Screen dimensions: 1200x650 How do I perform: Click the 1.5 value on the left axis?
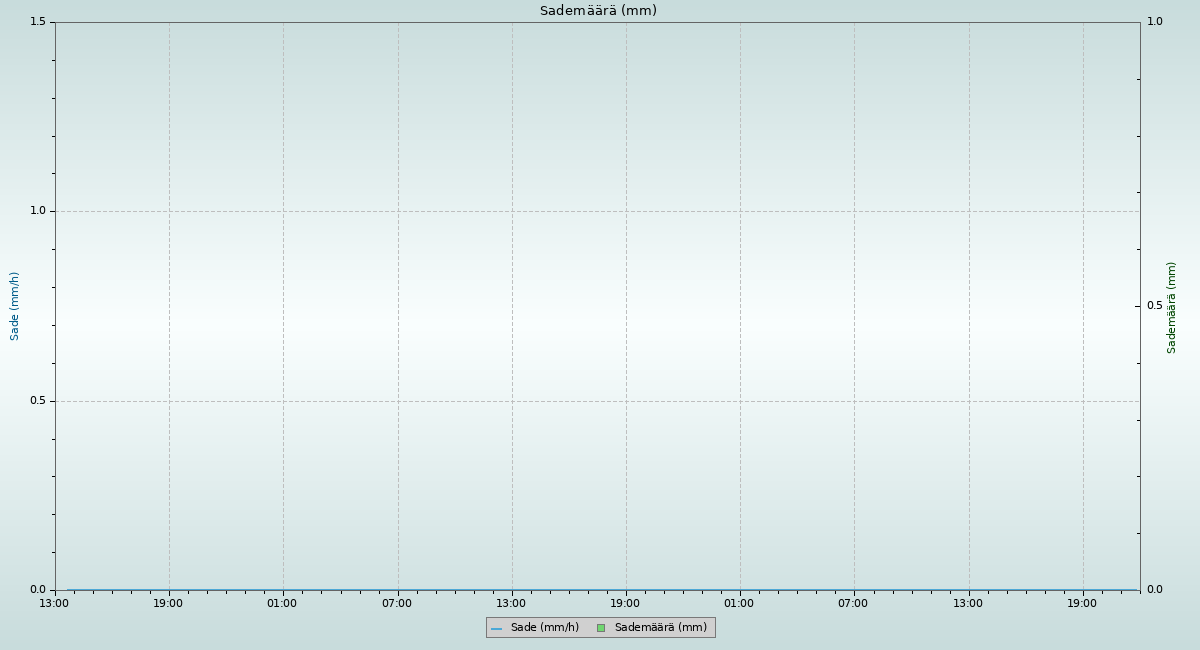pos(38,22)
